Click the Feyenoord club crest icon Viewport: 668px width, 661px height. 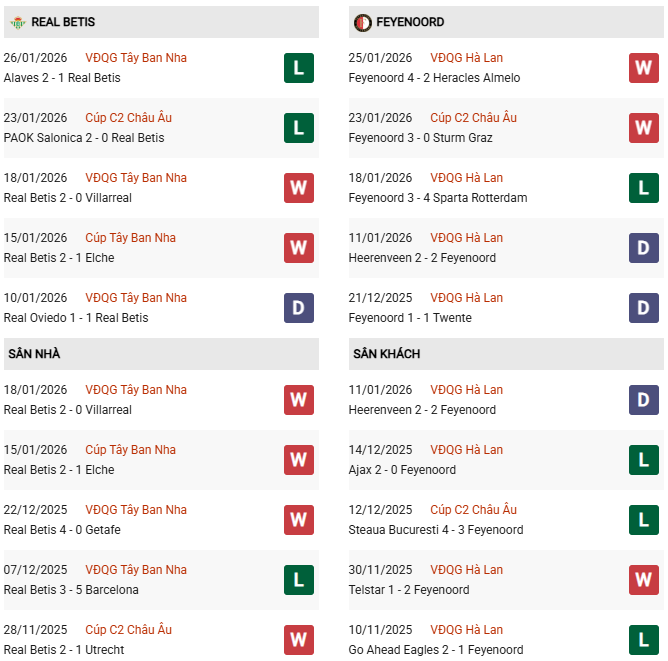pos(362,22)
